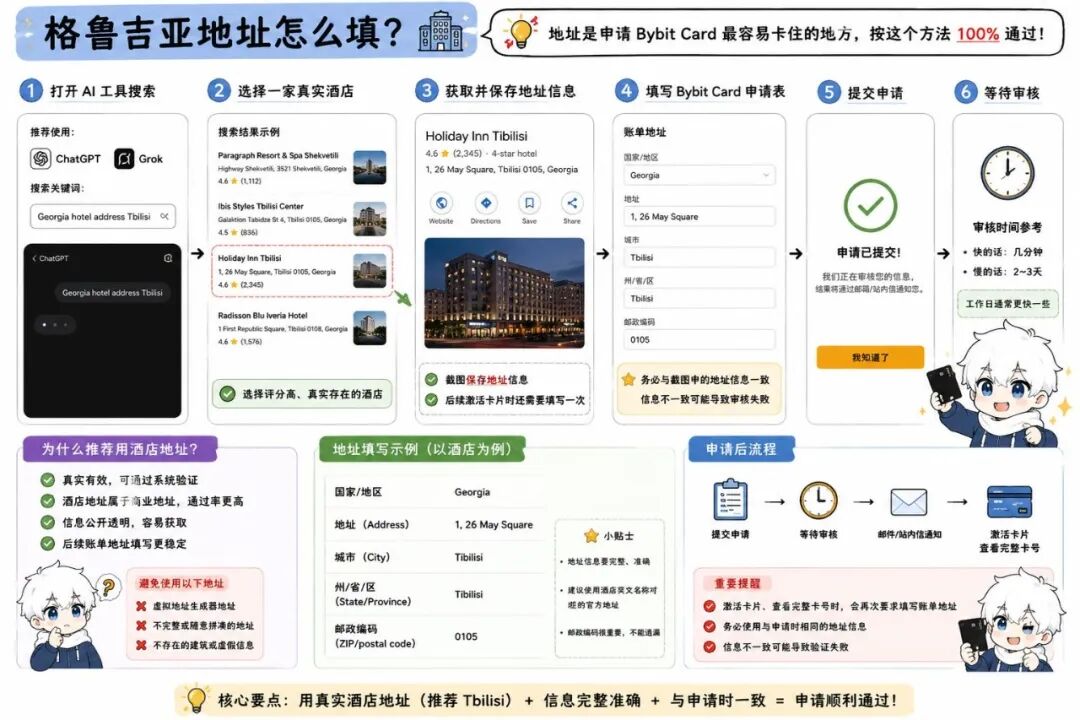
Task: Click the 快的话: 几分钟 bullet
Action: (x=1003, y=252)
